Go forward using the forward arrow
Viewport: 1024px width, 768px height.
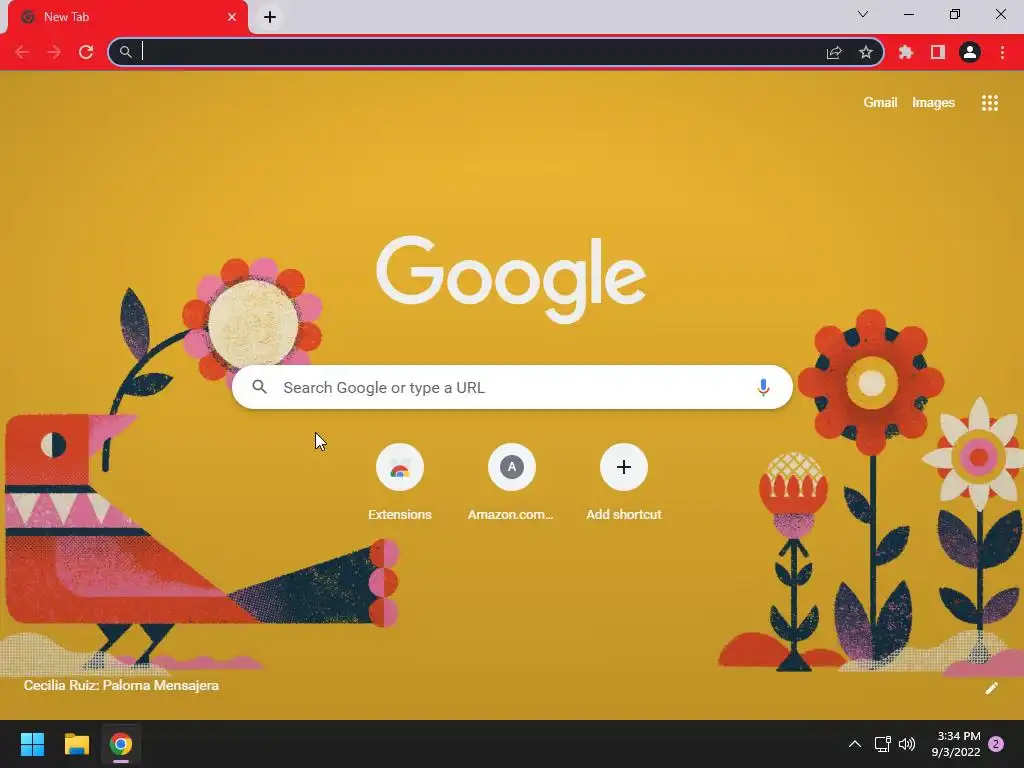click(54, 52)
